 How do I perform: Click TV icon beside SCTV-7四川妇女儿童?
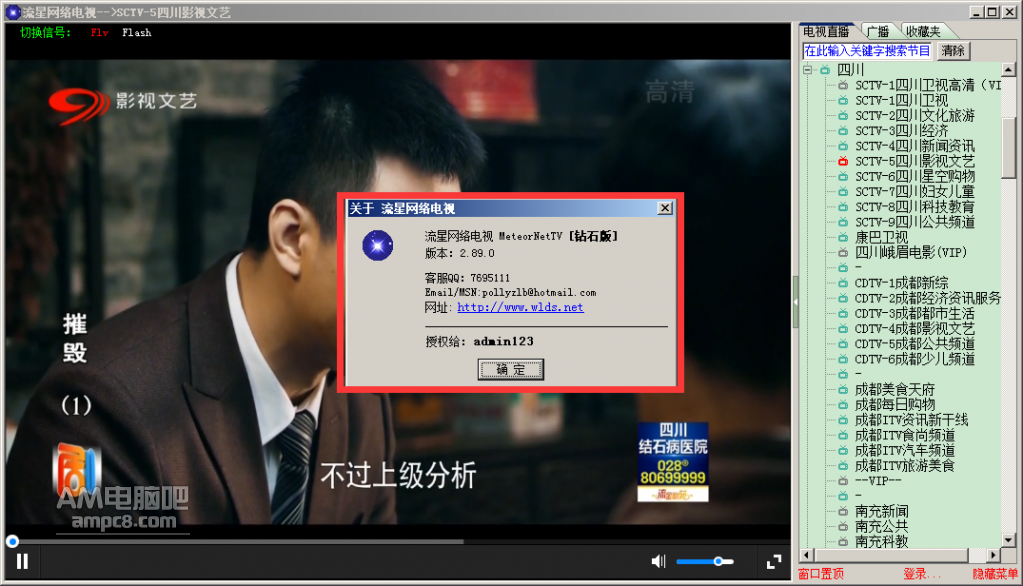(x=843, y=191)
